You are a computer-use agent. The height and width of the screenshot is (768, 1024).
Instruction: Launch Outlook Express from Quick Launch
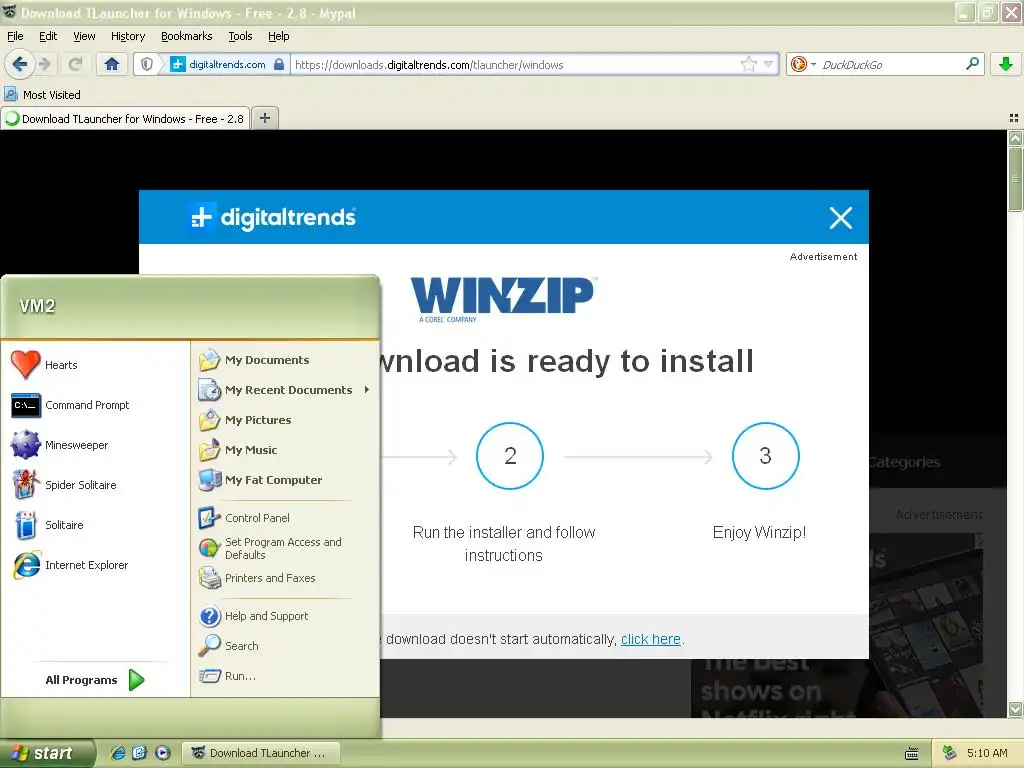point(140,753)
